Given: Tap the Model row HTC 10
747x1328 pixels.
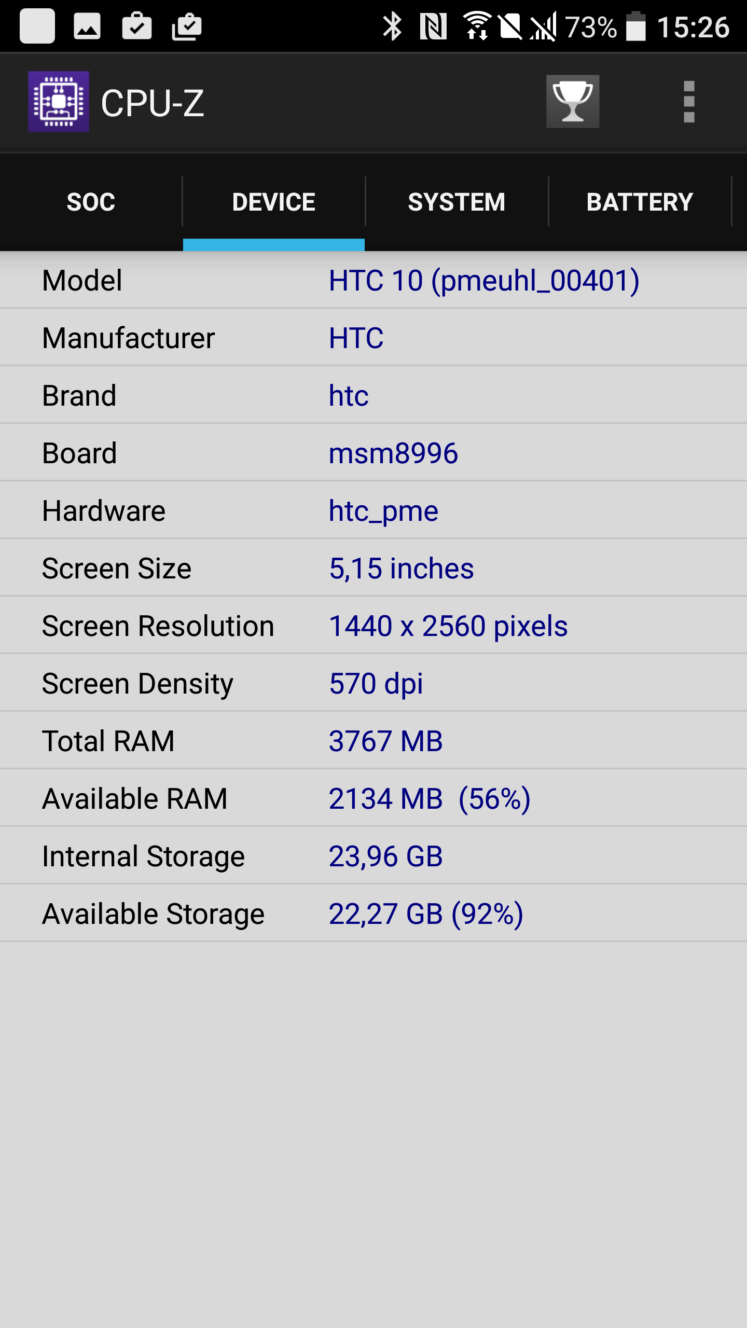Looking at the screenshot, I should [373, 280].
